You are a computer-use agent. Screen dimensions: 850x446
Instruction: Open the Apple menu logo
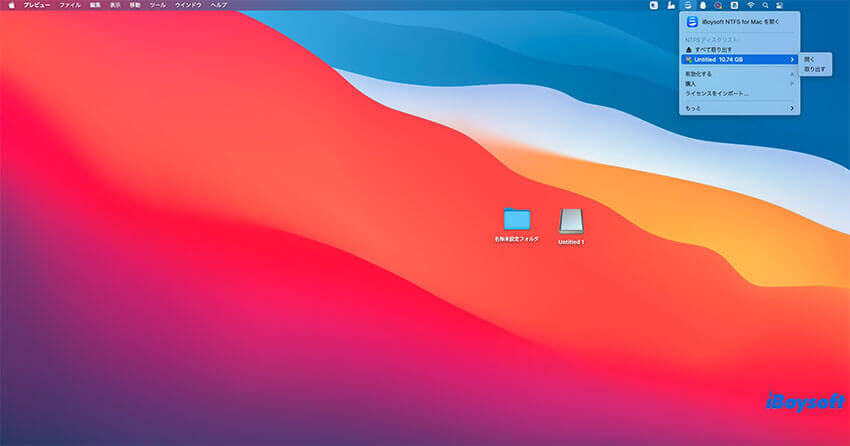pos(12,5)
